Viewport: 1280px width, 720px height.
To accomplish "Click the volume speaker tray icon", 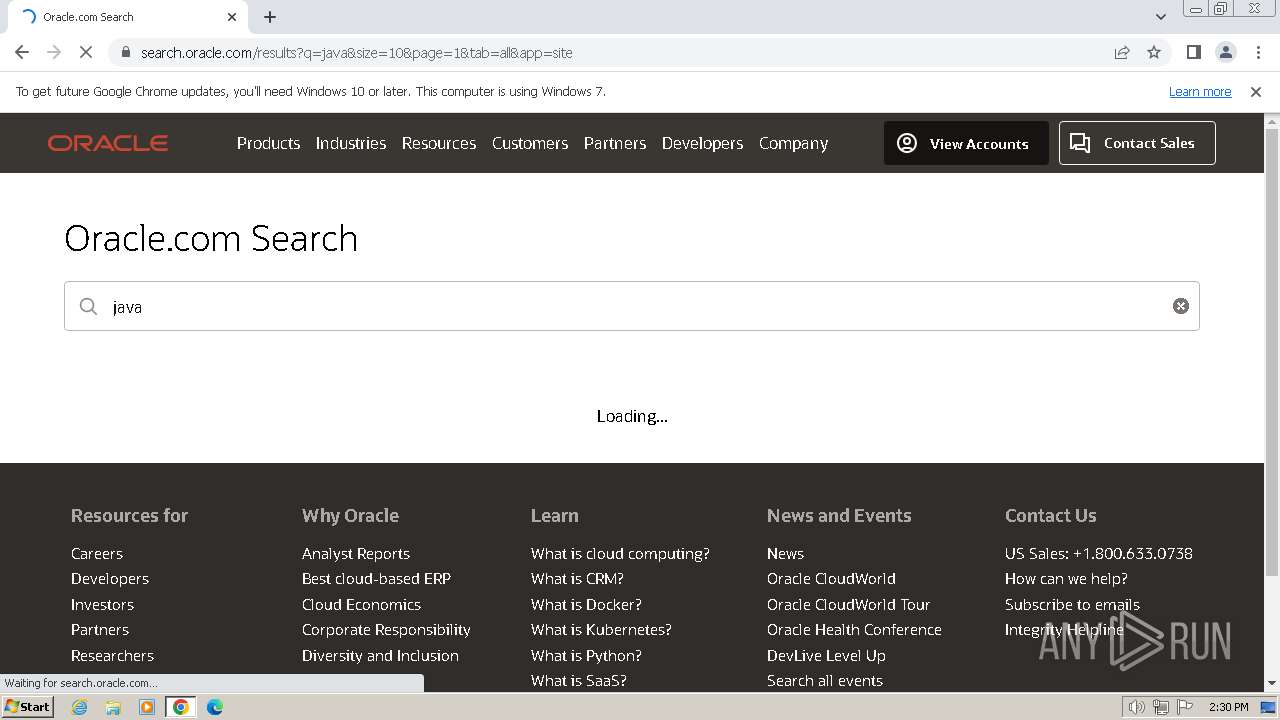I will 1136,707.
